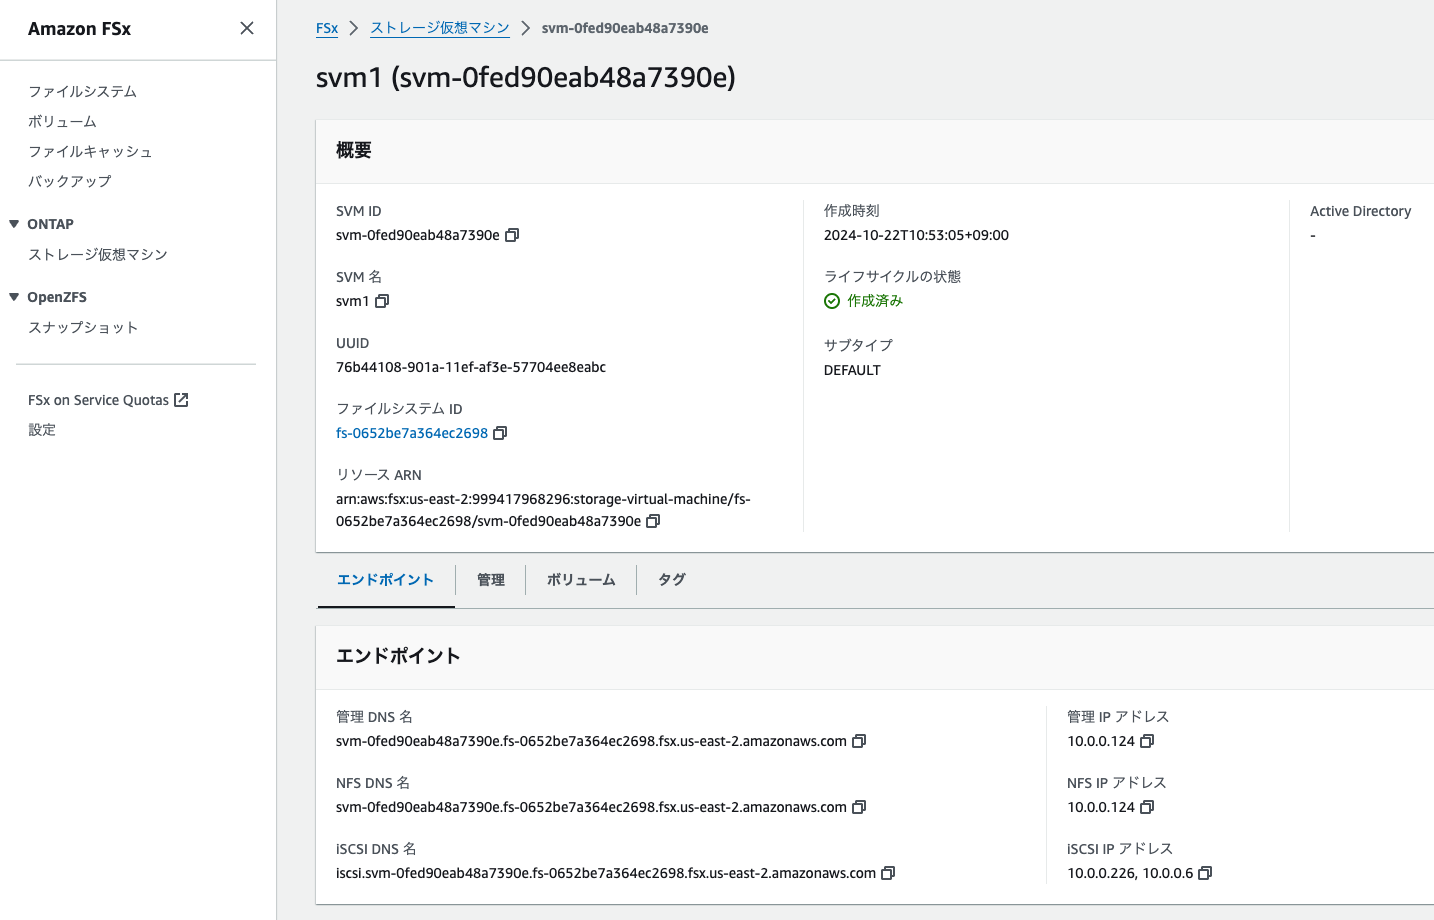Screen dimensions: 1434x920
Task: Copy the iSCSI IP addresses
Action: coord(1205,873)
